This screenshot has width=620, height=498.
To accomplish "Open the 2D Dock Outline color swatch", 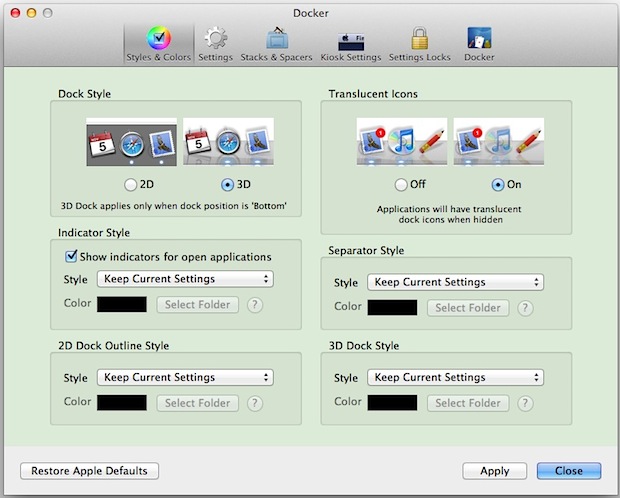I will click(x=122, y=403).
